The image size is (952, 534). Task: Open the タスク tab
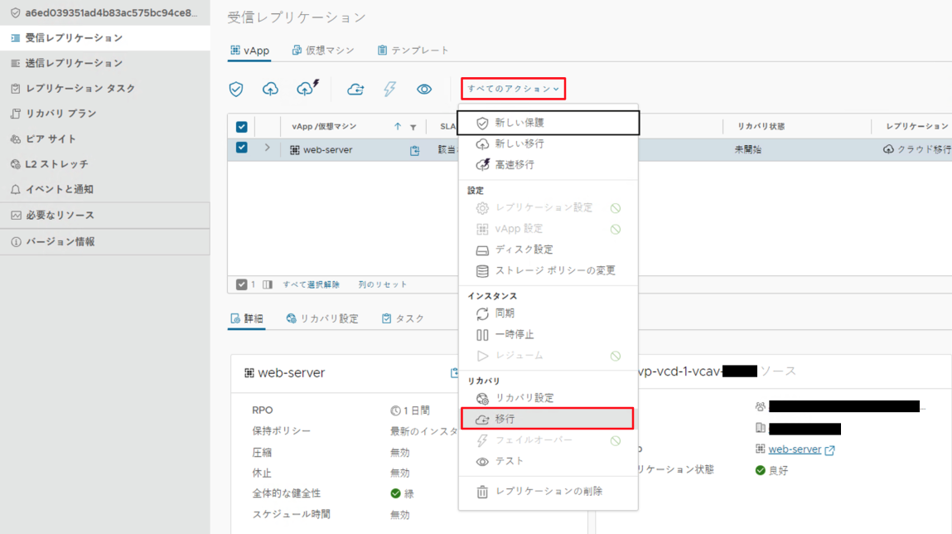pos(403,318)
